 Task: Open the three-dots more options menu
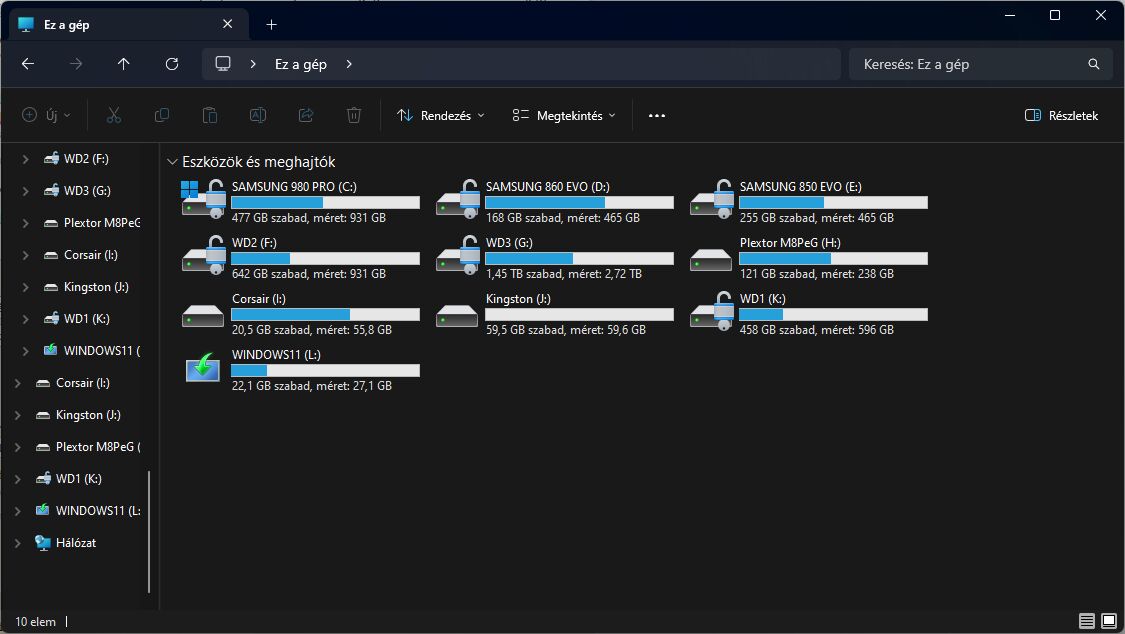click(x=656, y=115)
